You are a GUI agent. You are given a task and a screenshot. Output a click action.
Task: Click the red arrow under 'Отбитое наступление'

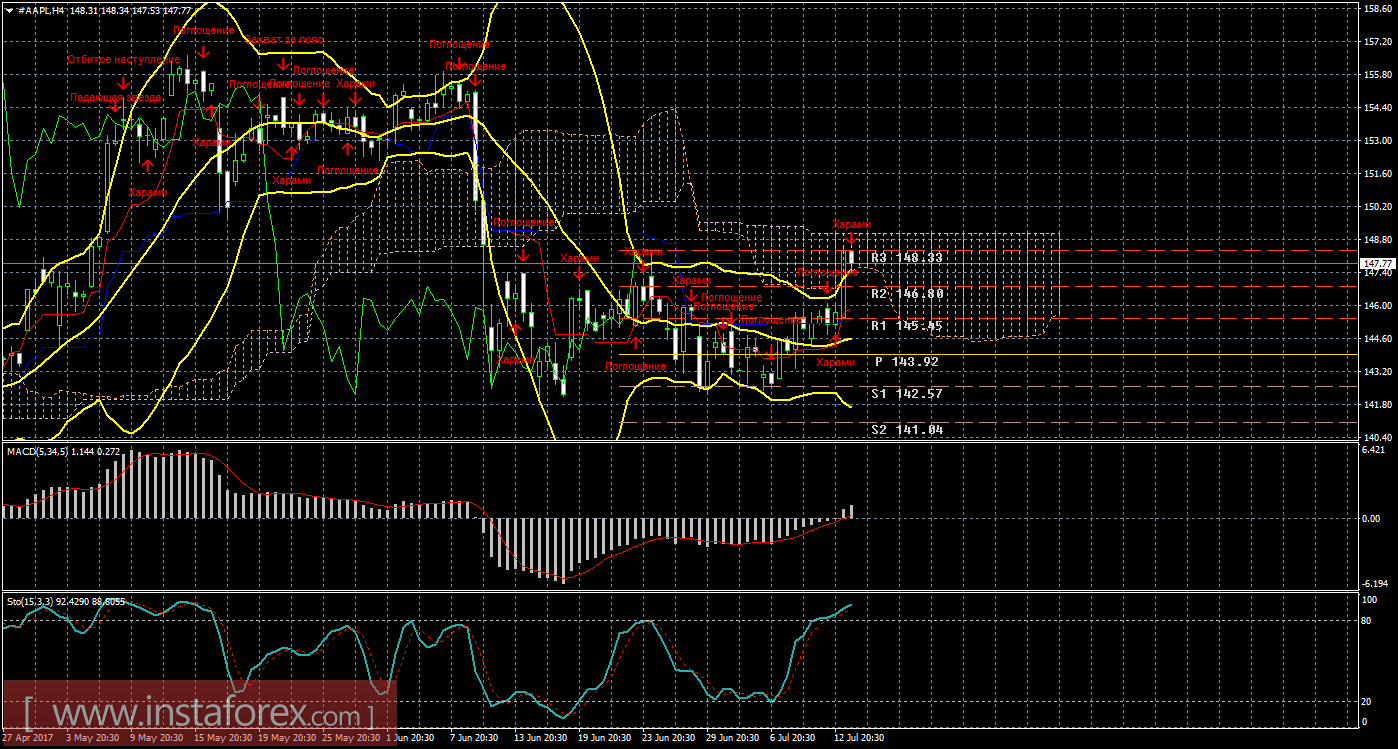click(123, 83)
